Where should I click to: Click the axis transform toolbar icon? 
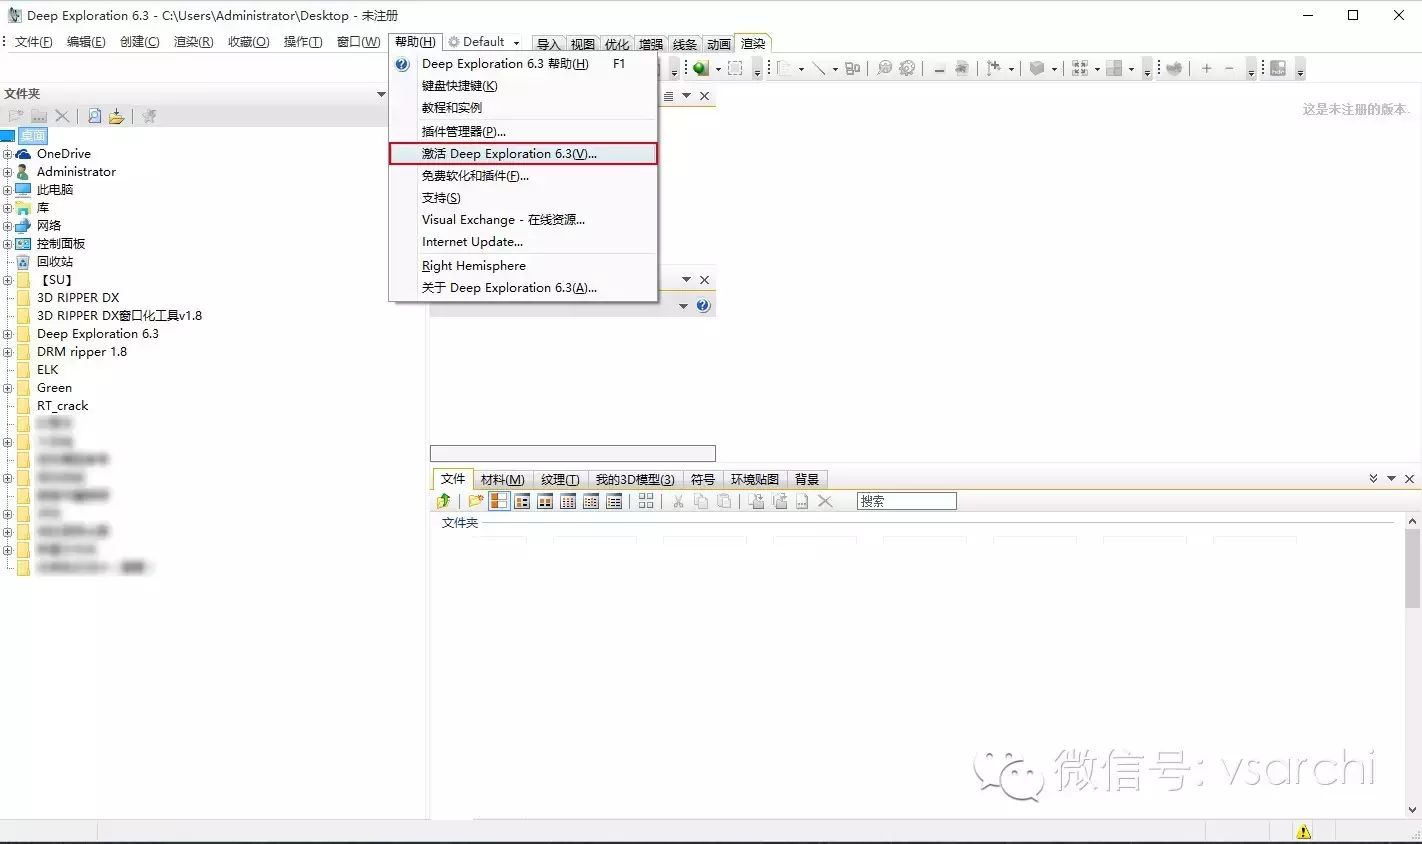tap(993, 68)
